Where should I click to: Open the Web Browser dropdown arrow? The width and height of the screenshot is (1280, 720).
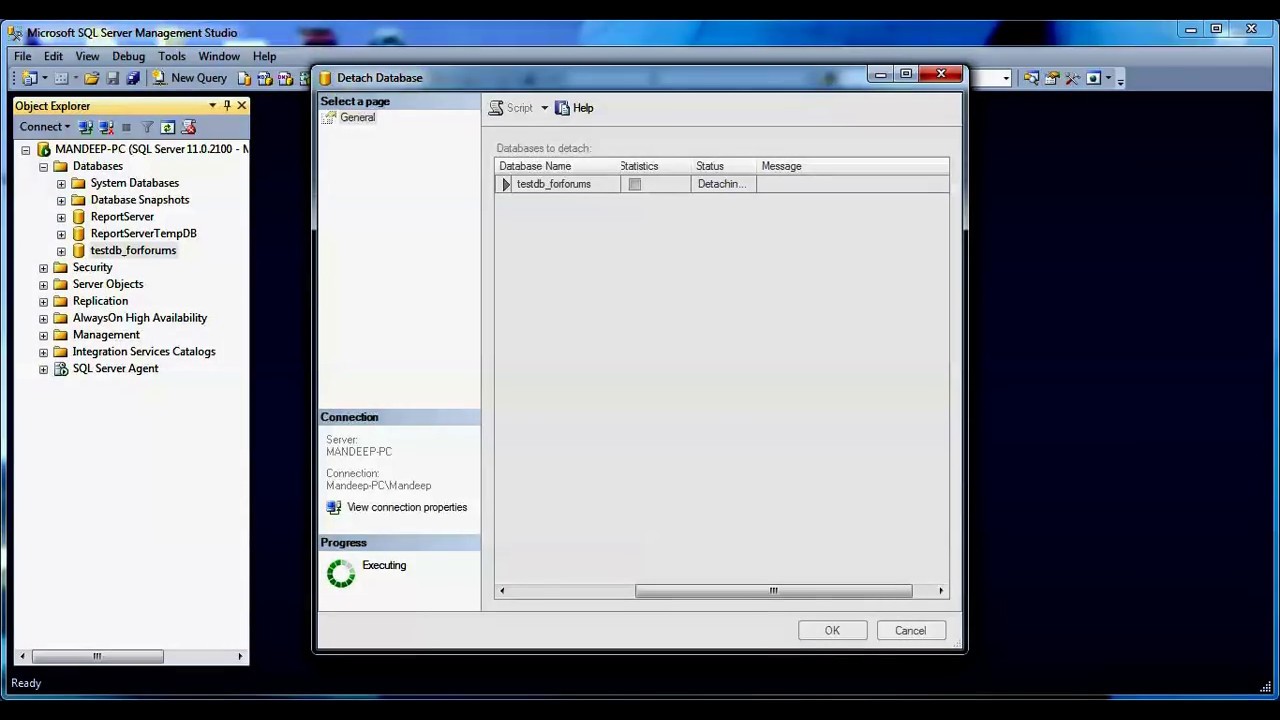tap(1108, 78)
